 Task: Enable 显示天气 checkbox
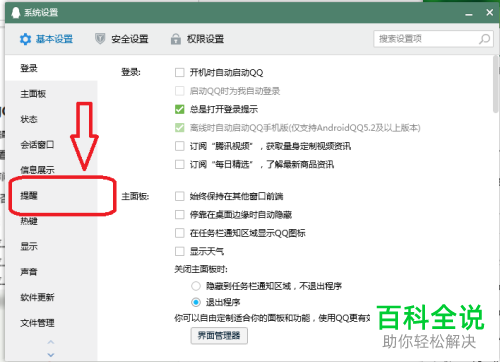[x=180, y=251]
